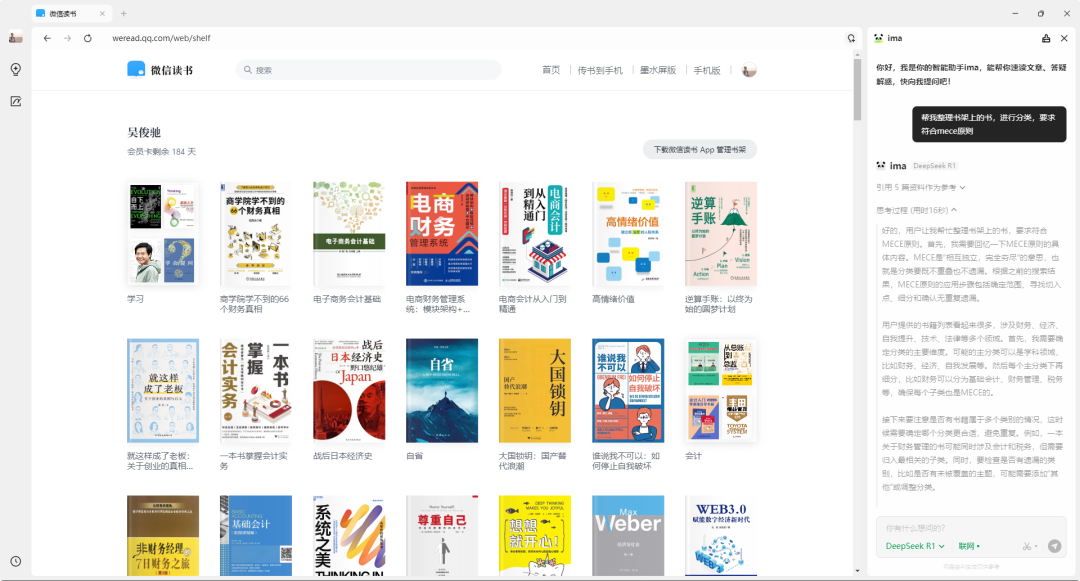Open 就这样成了老板 book cover
1080x581 pixels.
pyautogui.click(x=163, y=390)
